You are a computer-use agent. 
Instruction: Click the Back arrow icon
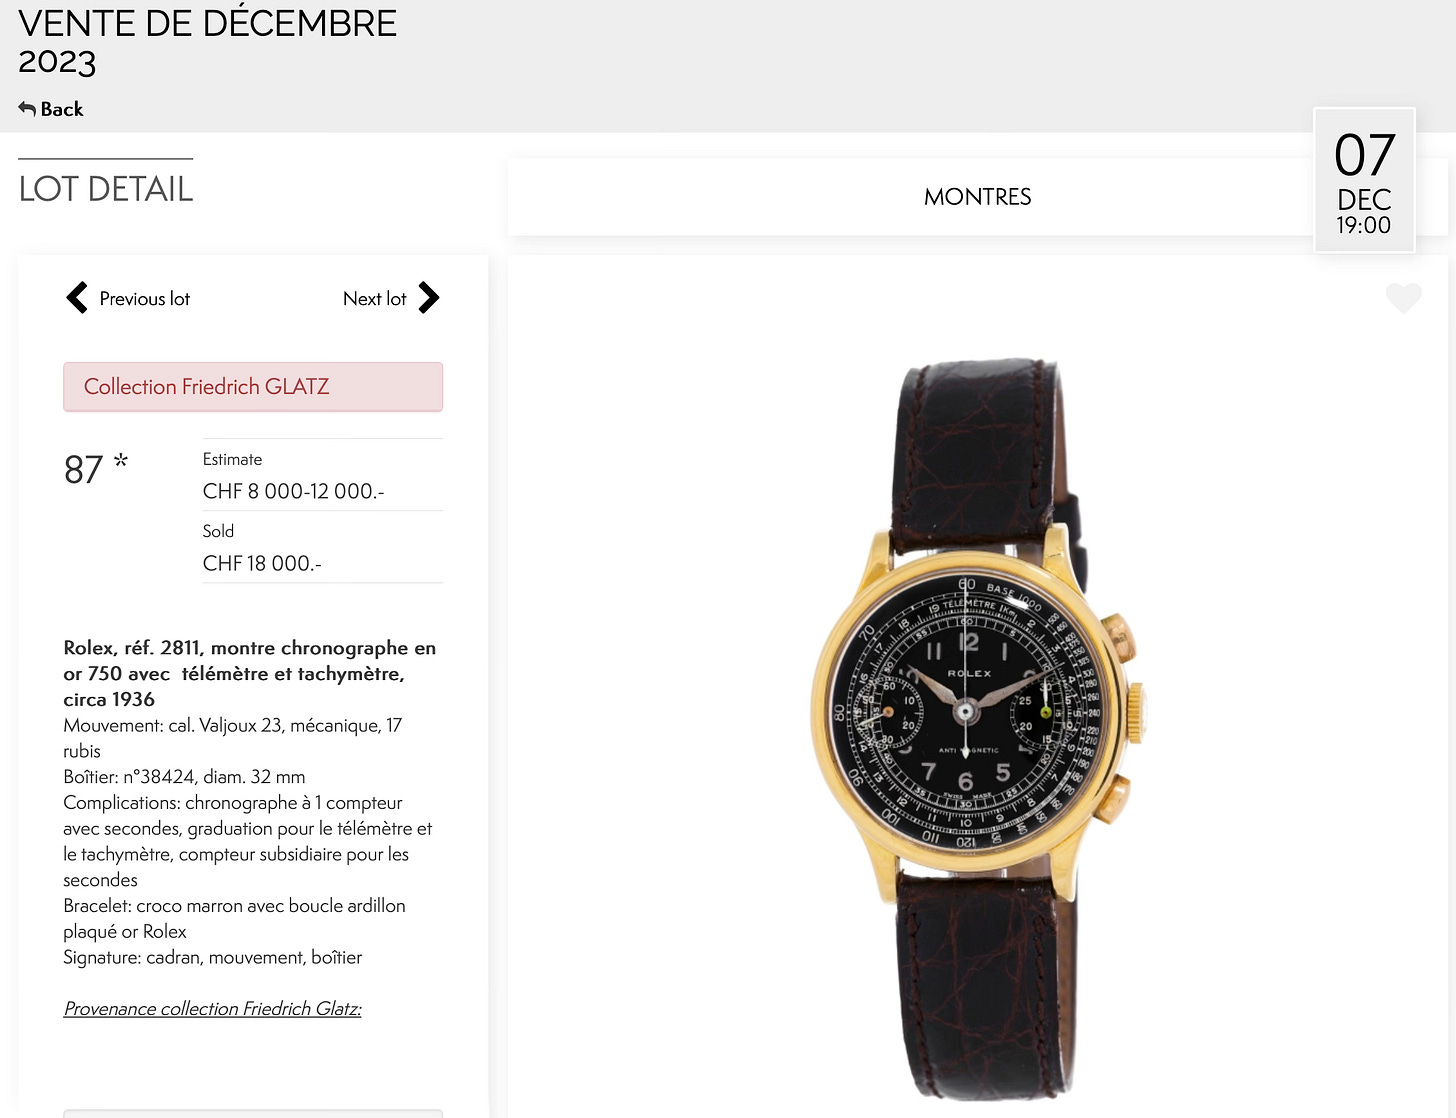pyautogui.click(x=27, y=109)
